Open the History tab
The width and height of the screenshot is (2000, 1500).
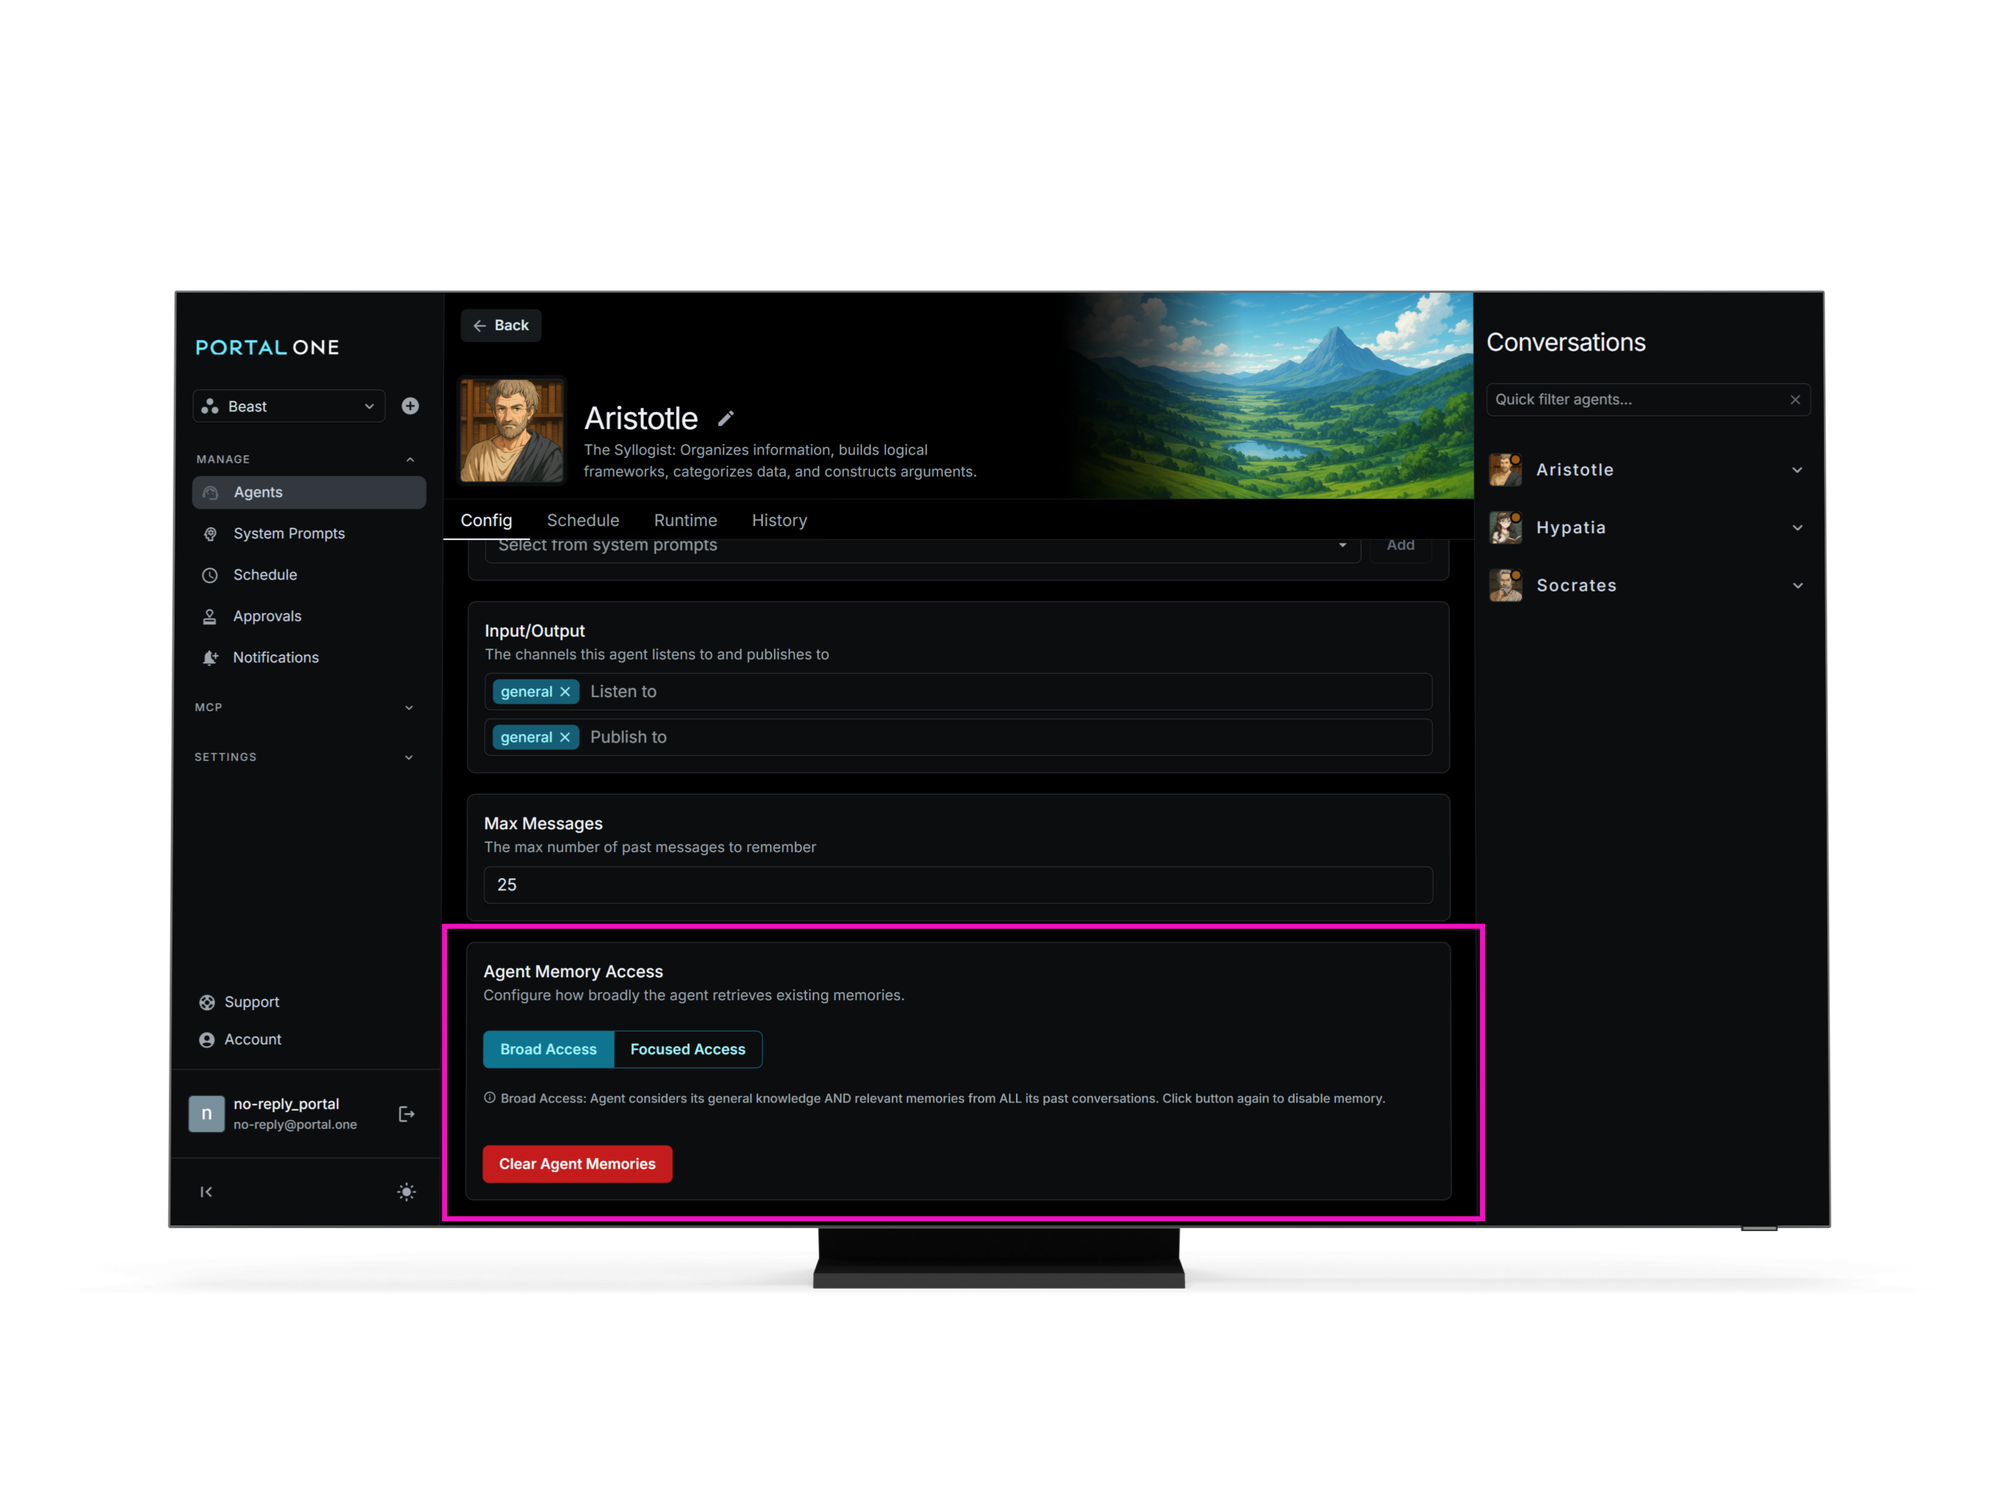(779, 520)
